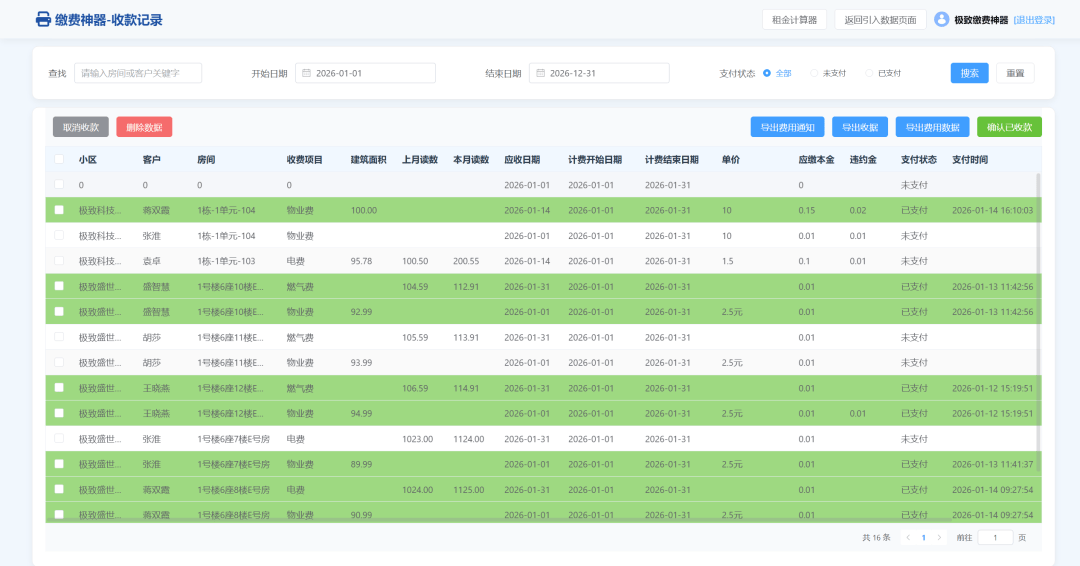Select the '全部' payment status radio

tap(767, 73)
